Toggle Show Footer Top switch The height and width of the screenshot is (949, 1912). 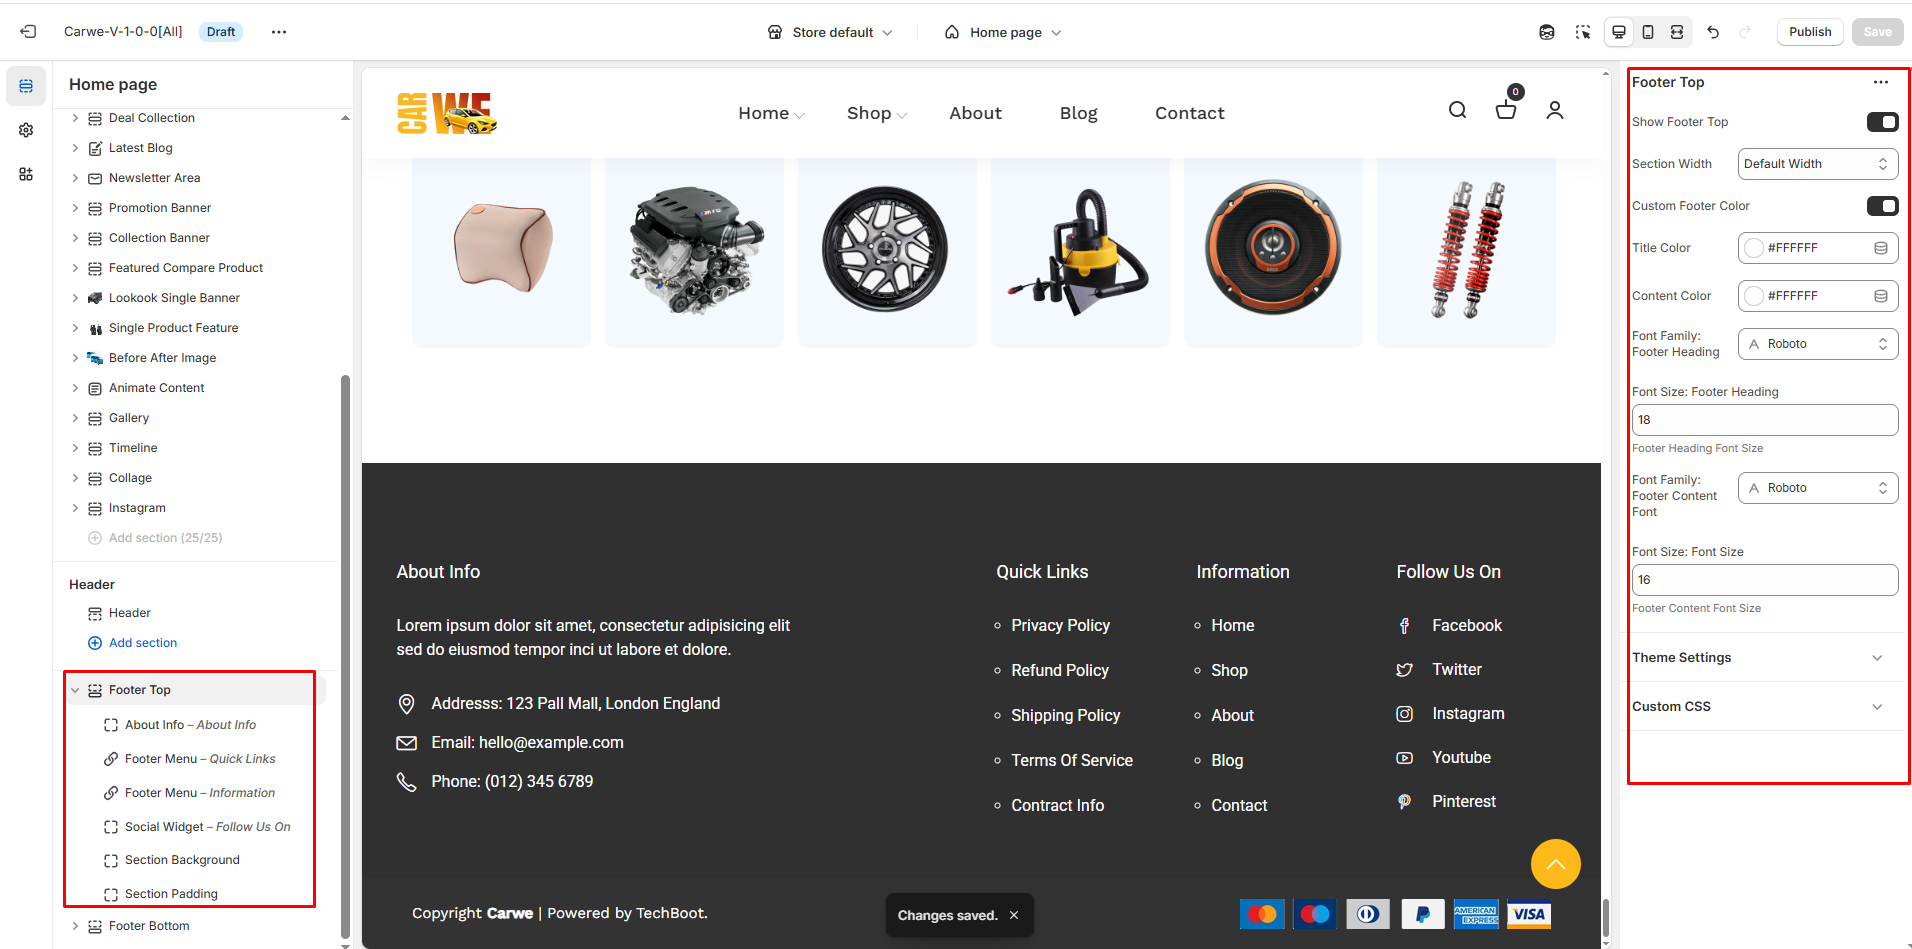click(1882, 122)
